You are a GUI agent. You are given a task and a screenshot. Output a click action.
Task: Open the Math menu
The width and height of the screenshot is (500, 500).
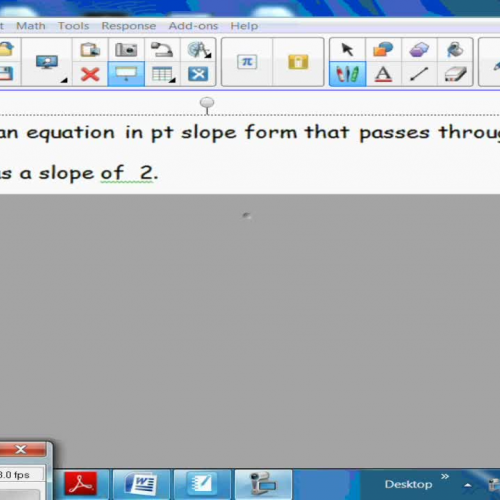pos(31,26)
